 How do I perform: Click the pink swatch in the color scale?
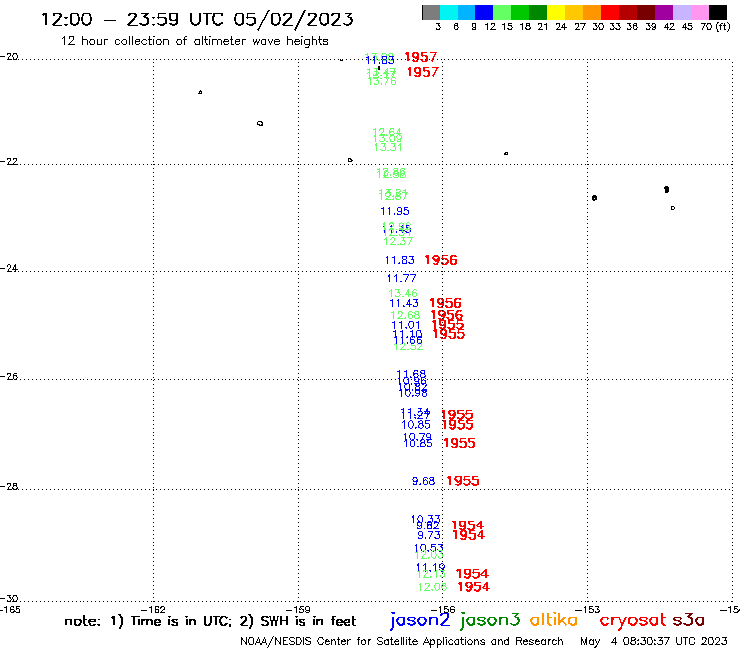click(x=699, y=12)
